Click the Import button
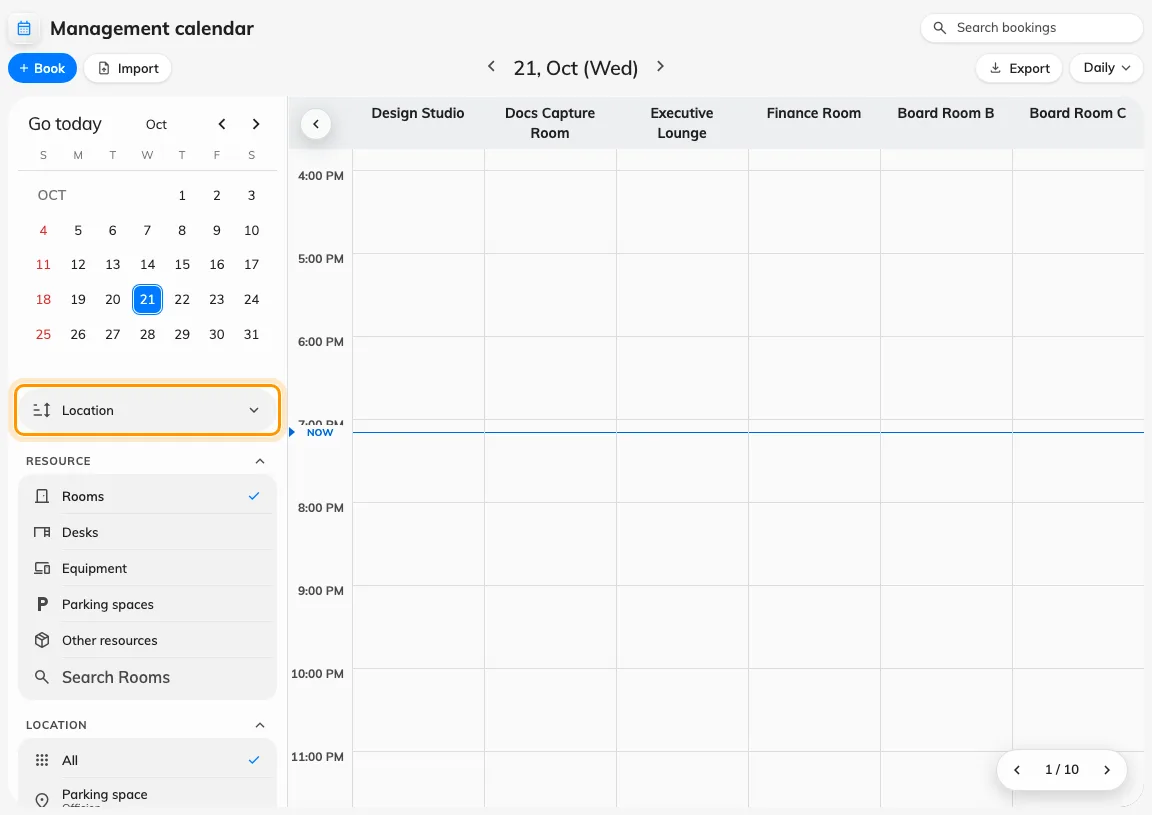Viewport: 1152px width, 815px height. pos(128,68)
